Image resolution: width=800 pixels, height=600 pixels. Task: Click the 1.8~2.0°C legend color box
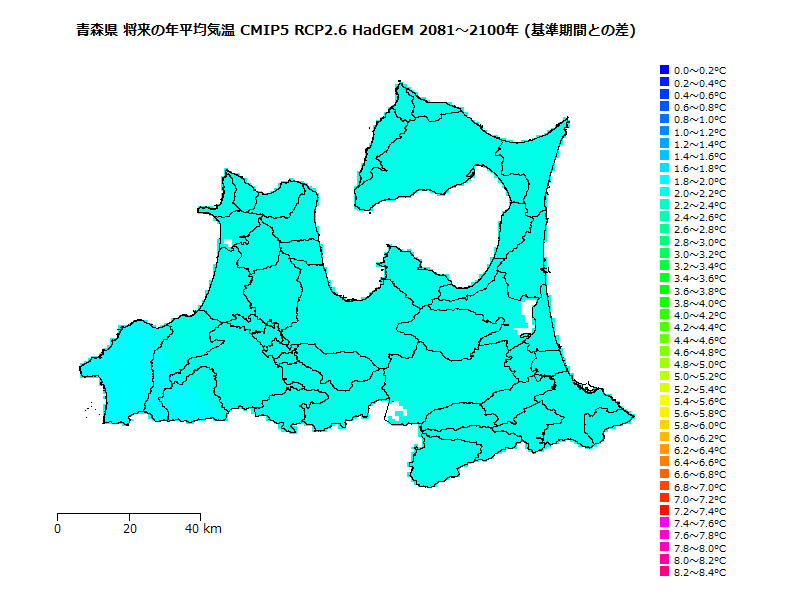click(x=664, y=181)
